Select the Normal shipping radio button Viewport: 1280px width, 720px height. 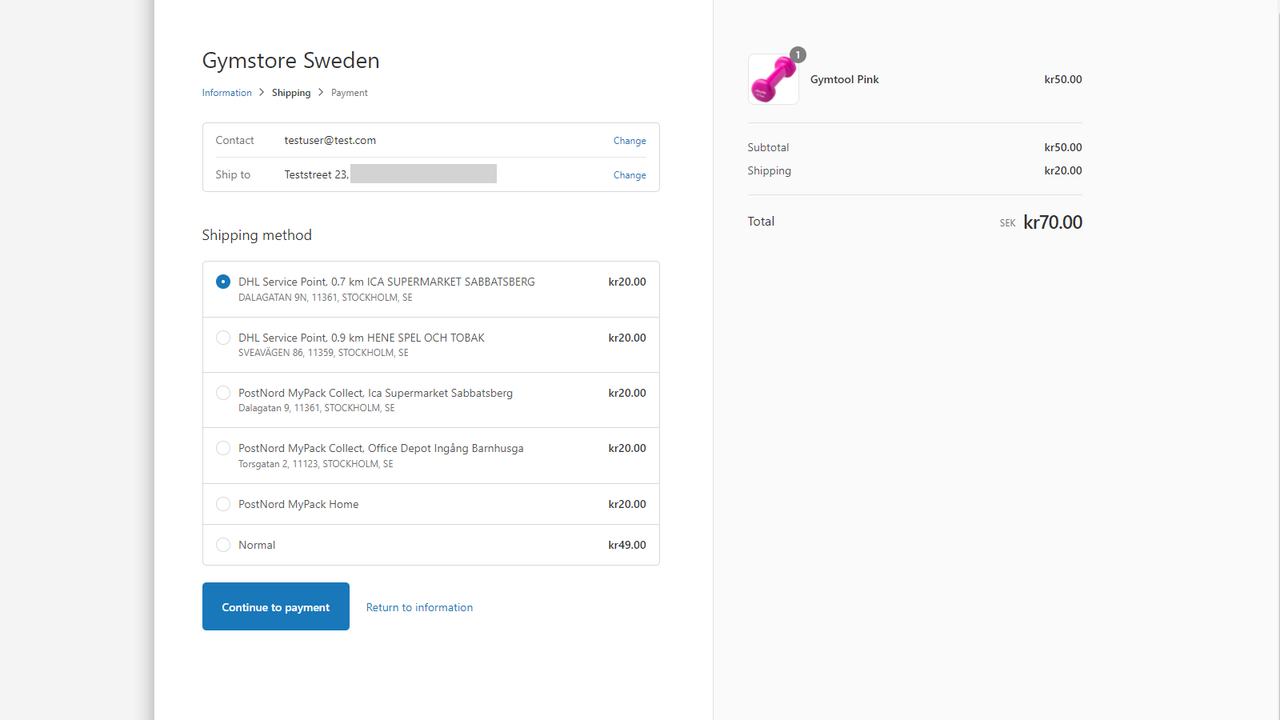(223, 545)
